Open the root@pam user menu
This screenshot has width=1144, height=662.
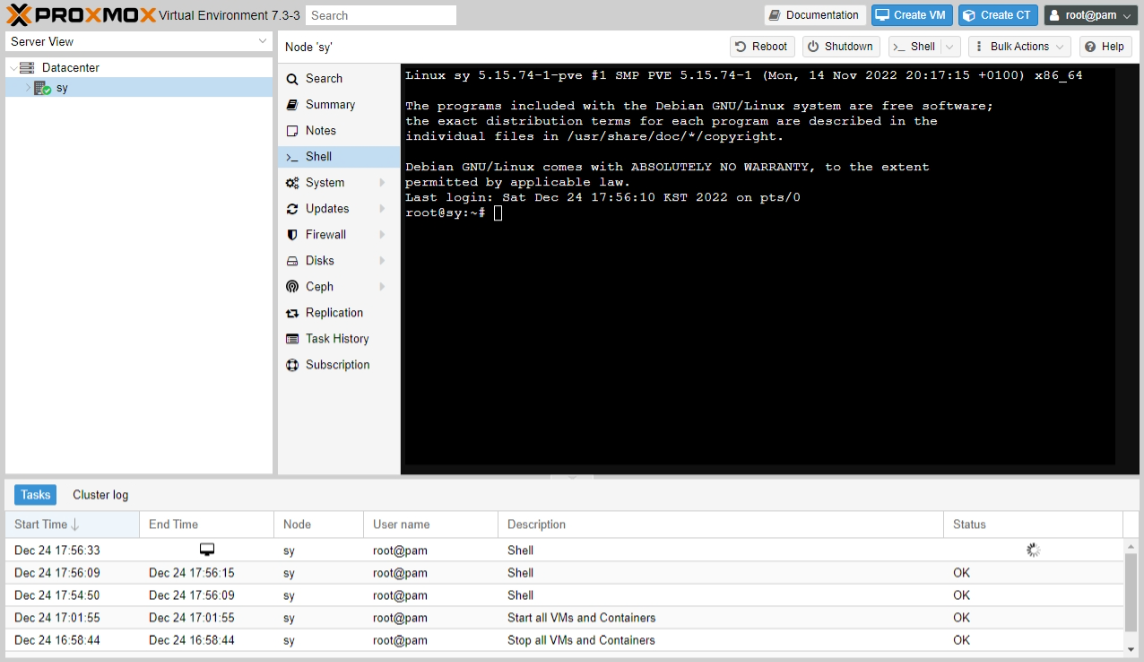point(1090,15)
